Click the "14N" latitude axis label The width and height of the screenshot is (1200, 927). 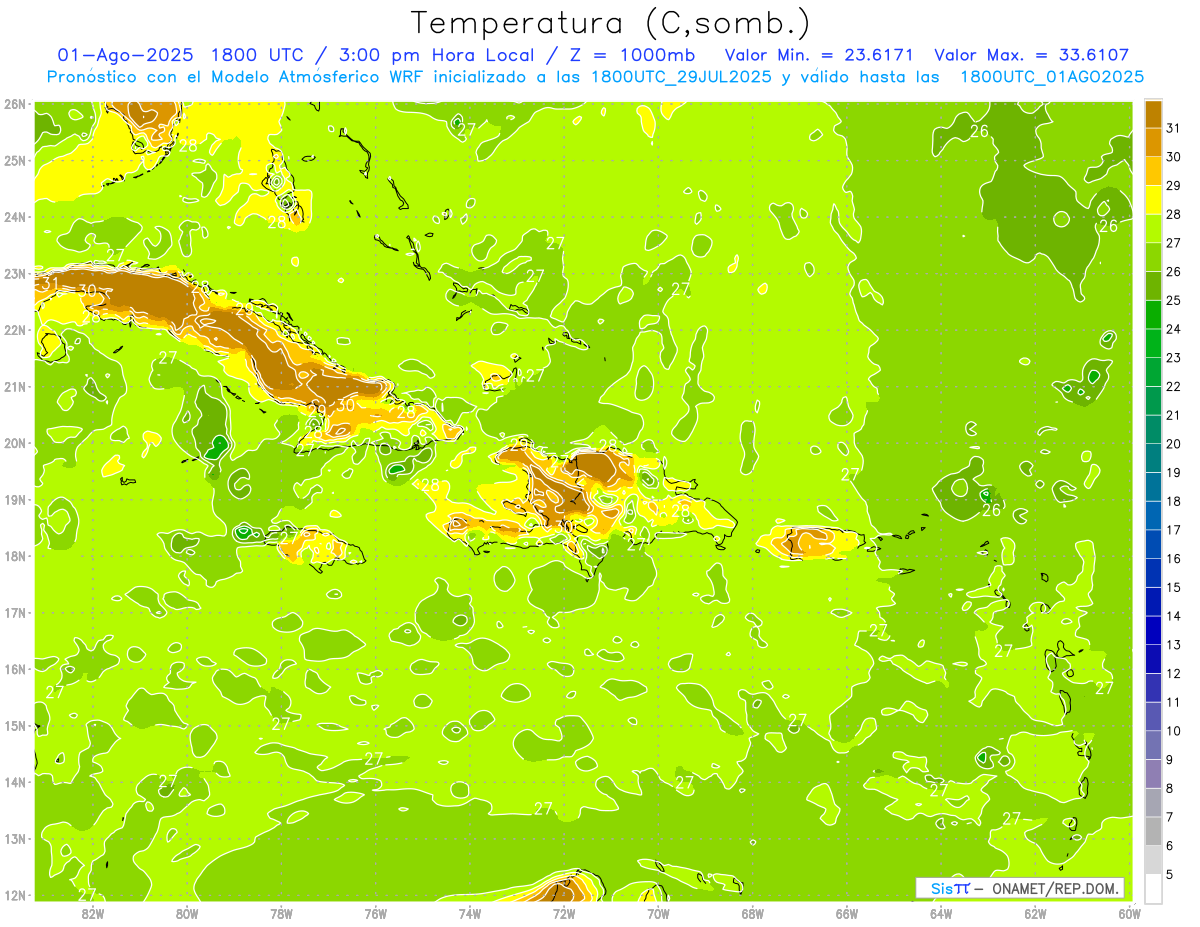pos(14,782)
